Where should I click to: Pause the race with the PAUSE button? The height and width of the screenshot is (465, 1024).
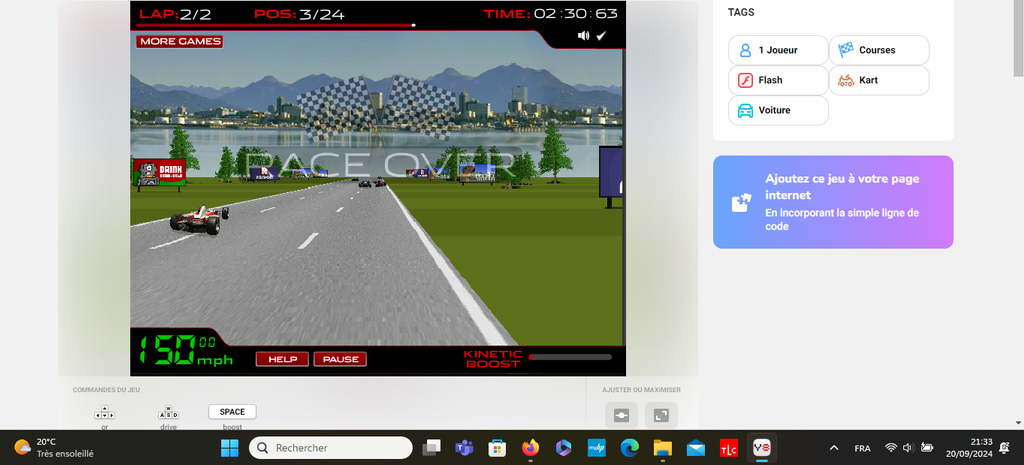click(340, 359)
